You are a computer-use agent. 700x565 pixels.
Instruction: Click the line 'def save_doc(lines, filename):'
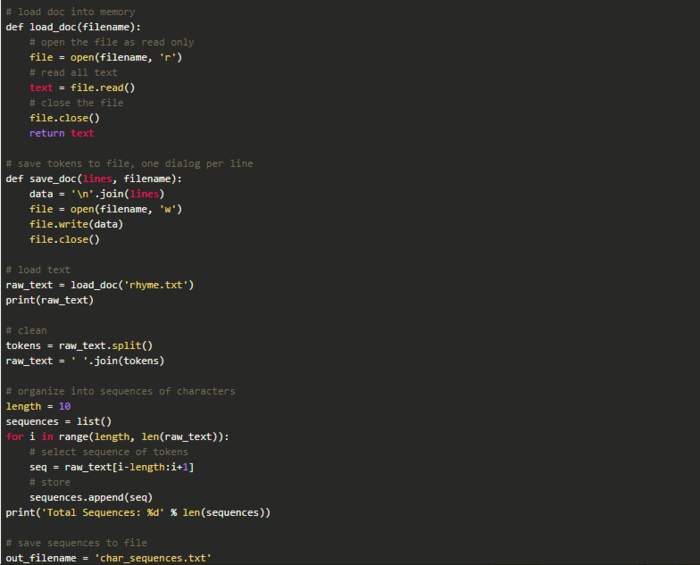[x=94, y=179]
